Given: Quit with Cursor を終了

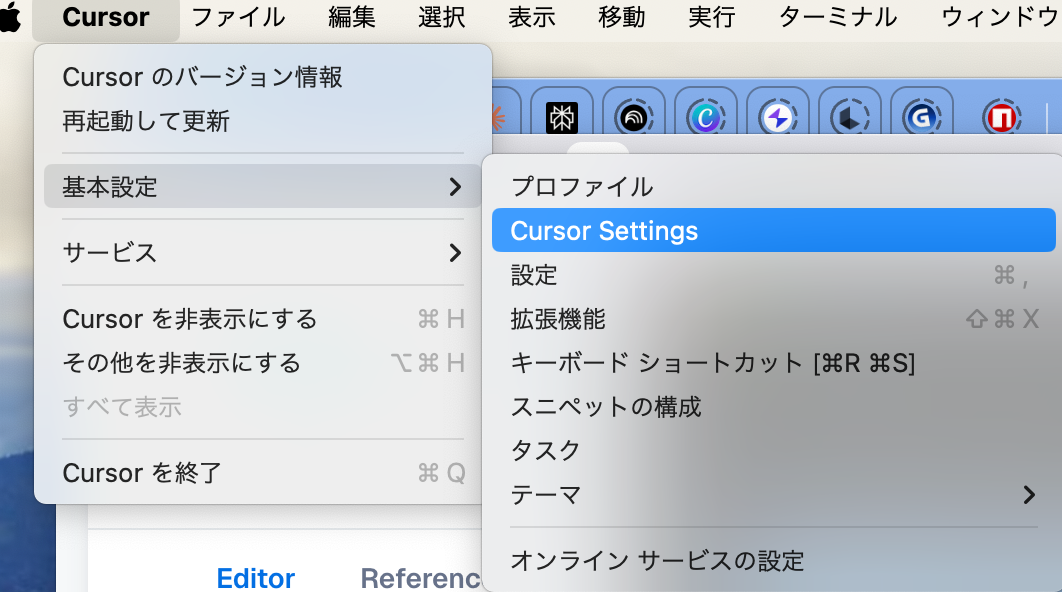Looking at the screenshot, I should 263,473.
